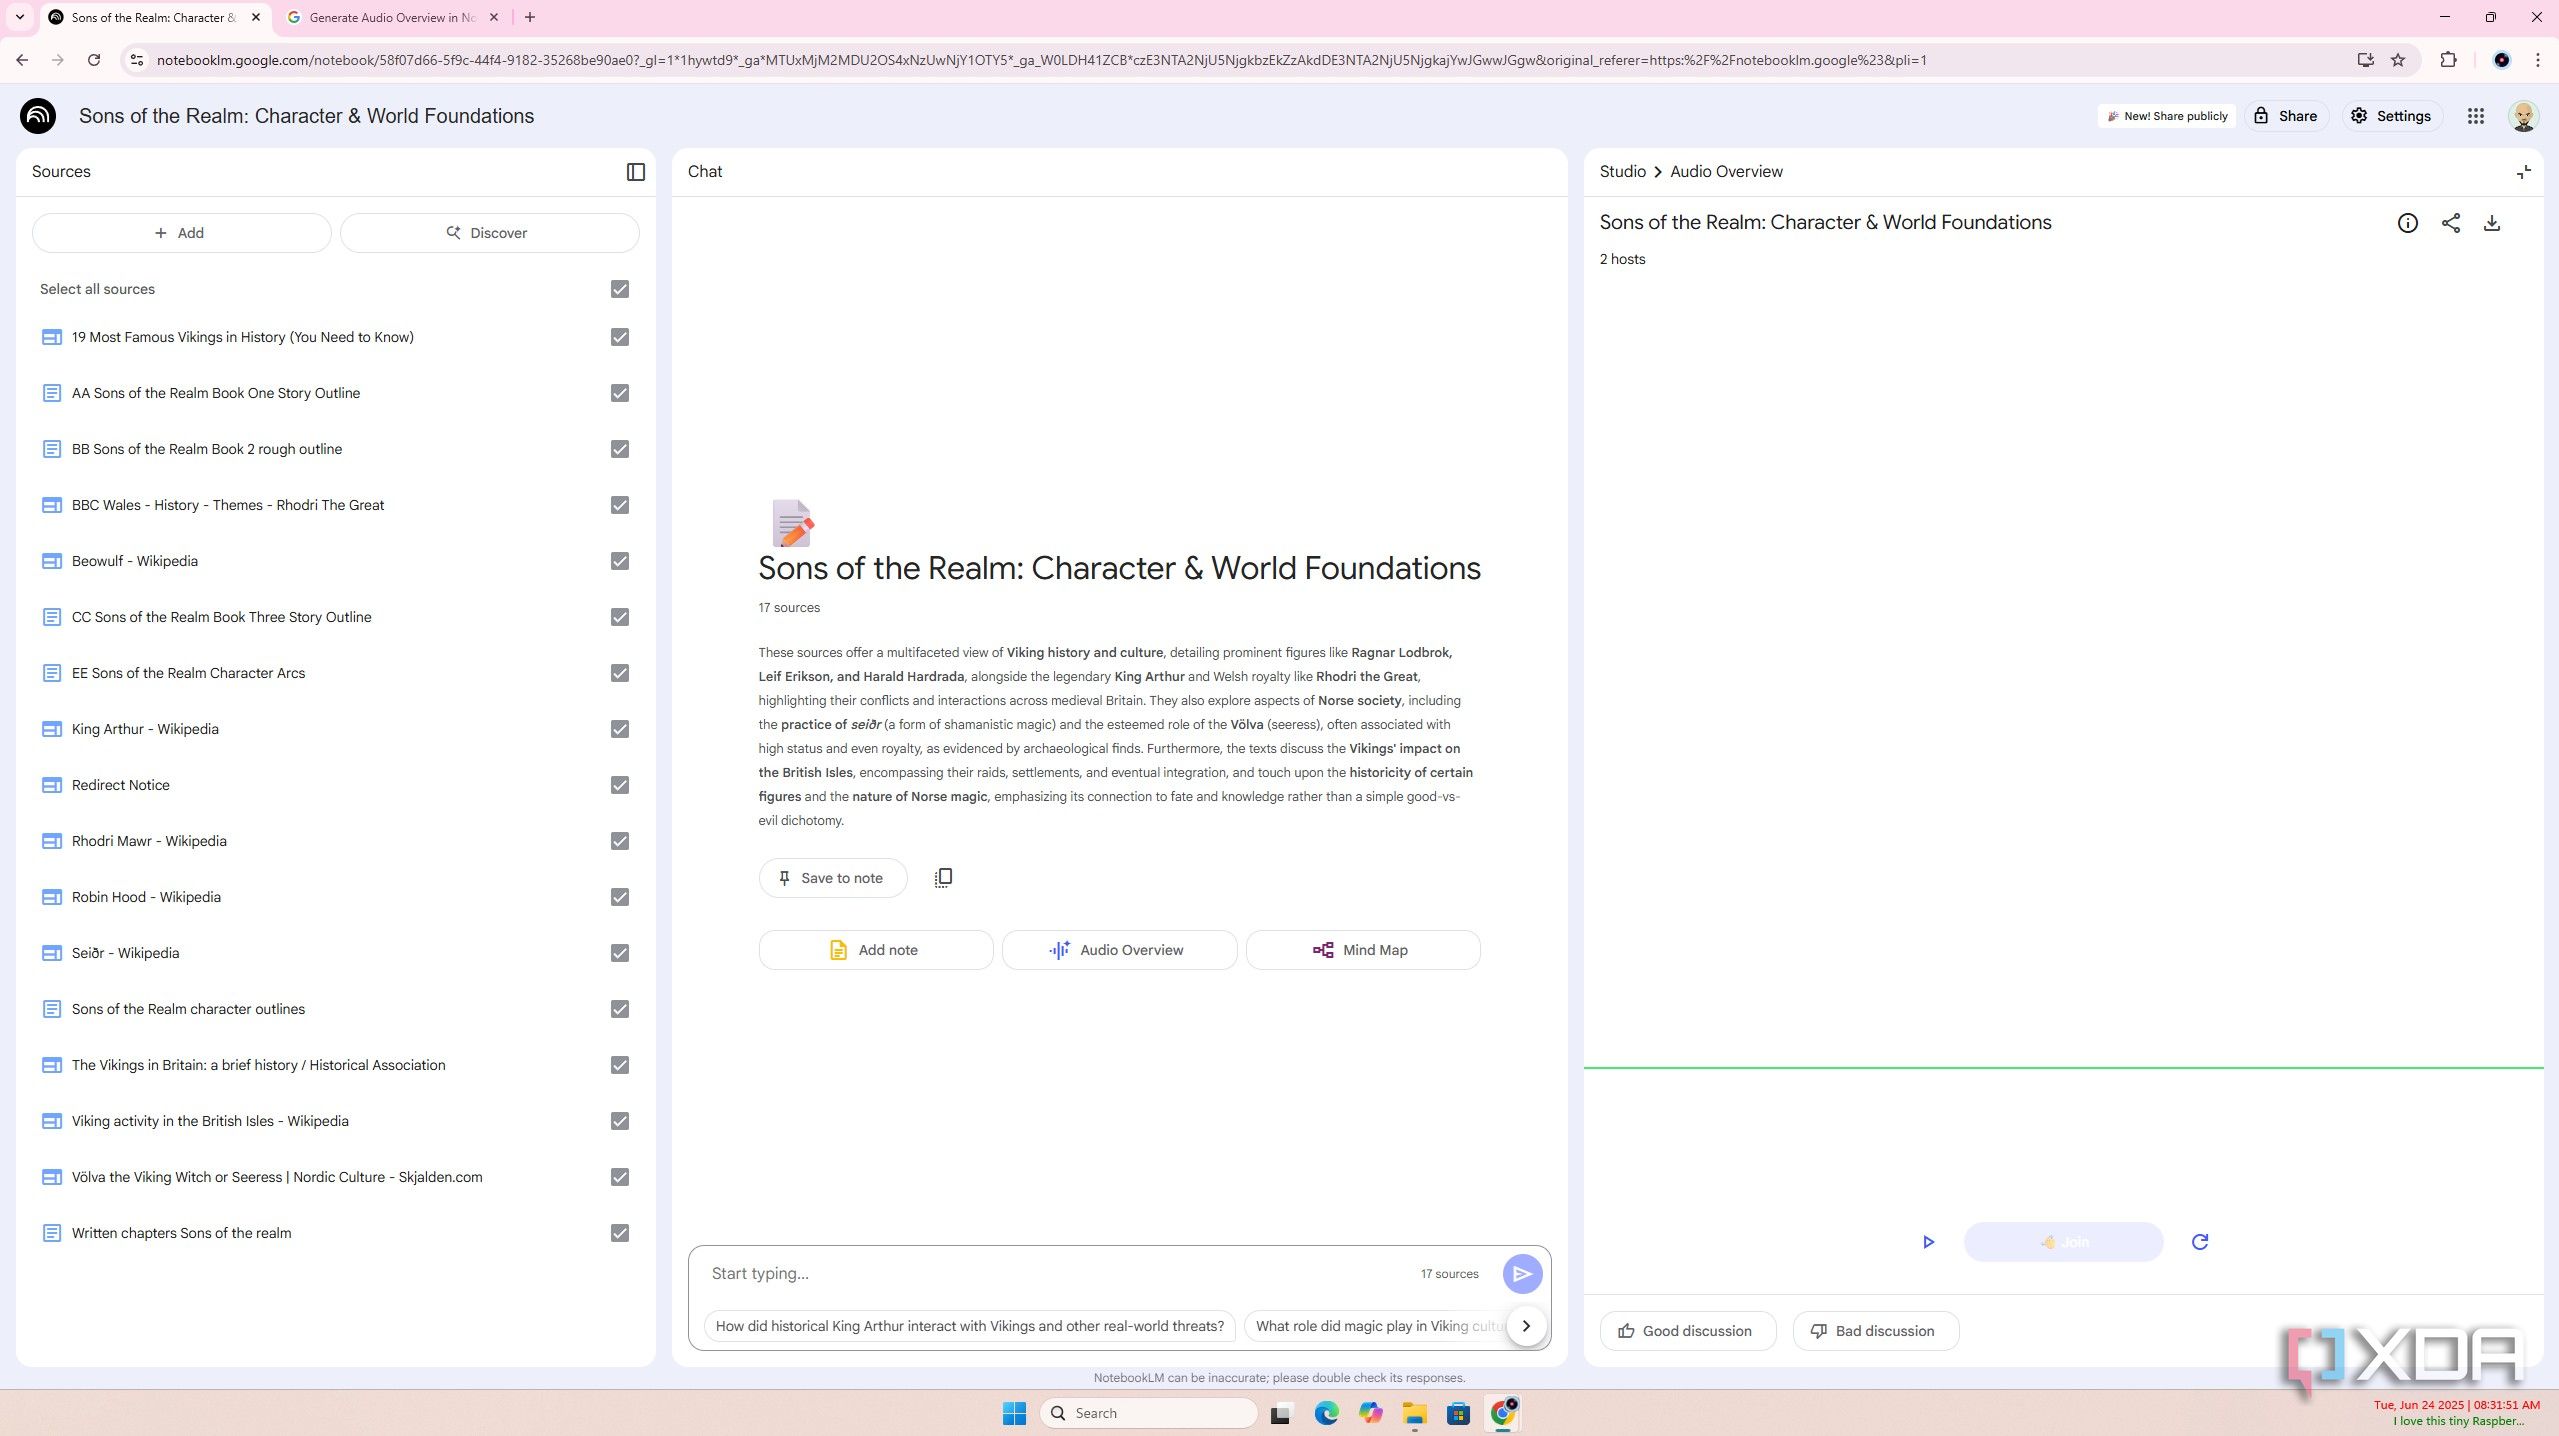Open the Chrome extensions puzzle icon
The image size is (2559, 1436).
2449,60
